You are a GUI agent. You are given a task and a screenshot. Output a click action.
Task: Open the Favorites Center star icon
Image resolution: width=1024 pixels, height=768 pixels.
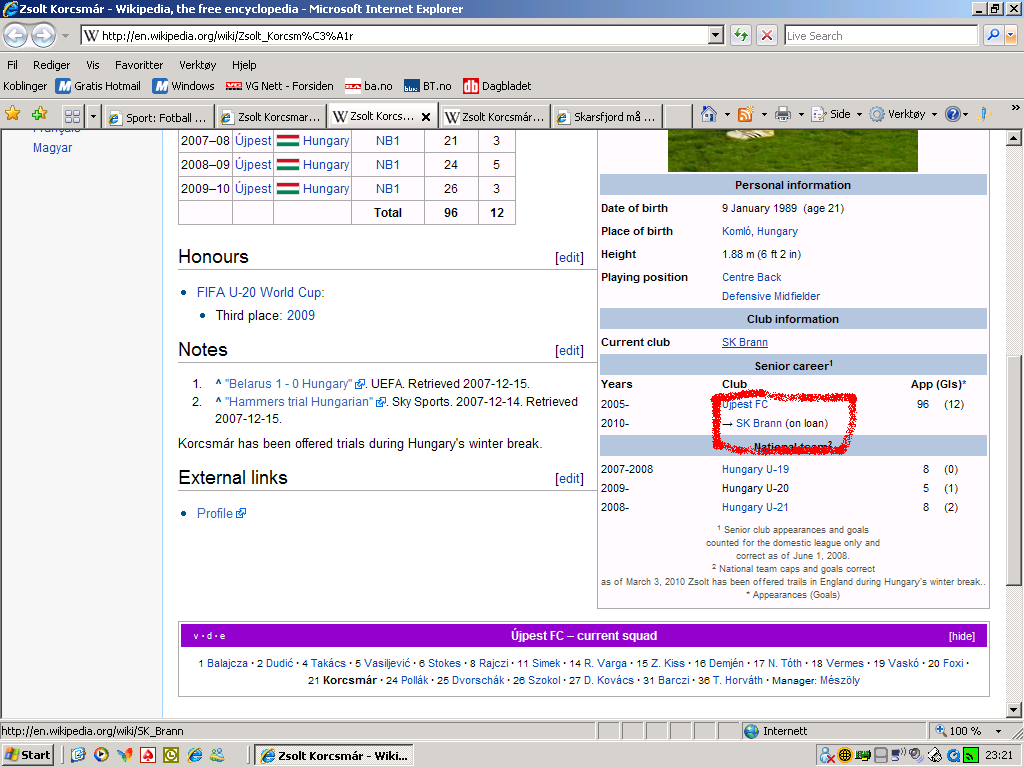tap(12, 114)
